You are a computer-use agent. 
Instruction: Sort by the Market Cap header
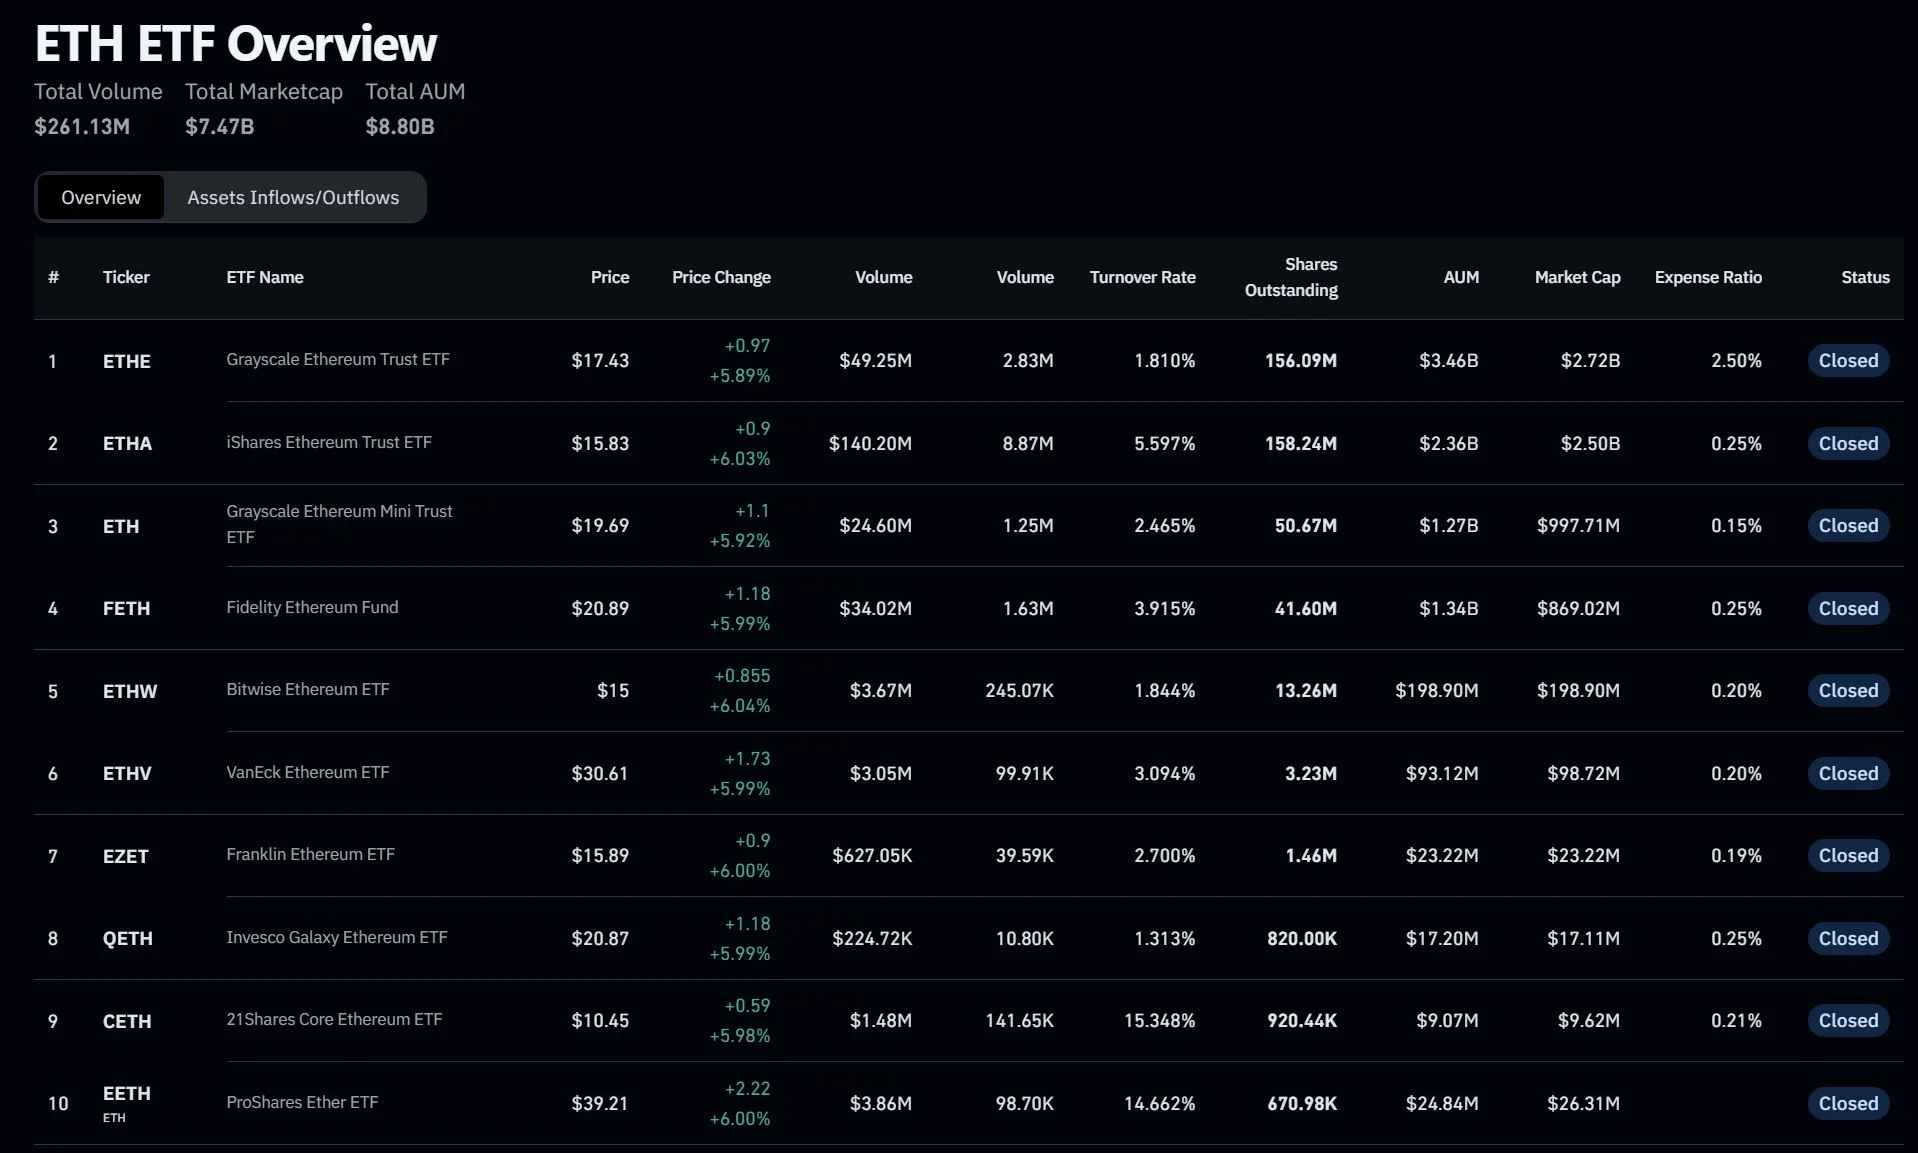(1577, 277)
